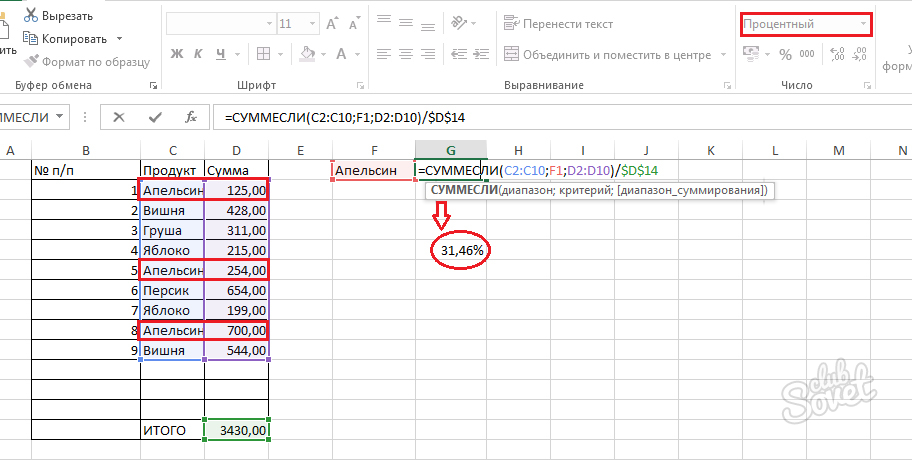Image resolution: width=912 pixels, height=460 pixels.
Task: Select column D header
Action: (x=236, y=150)
